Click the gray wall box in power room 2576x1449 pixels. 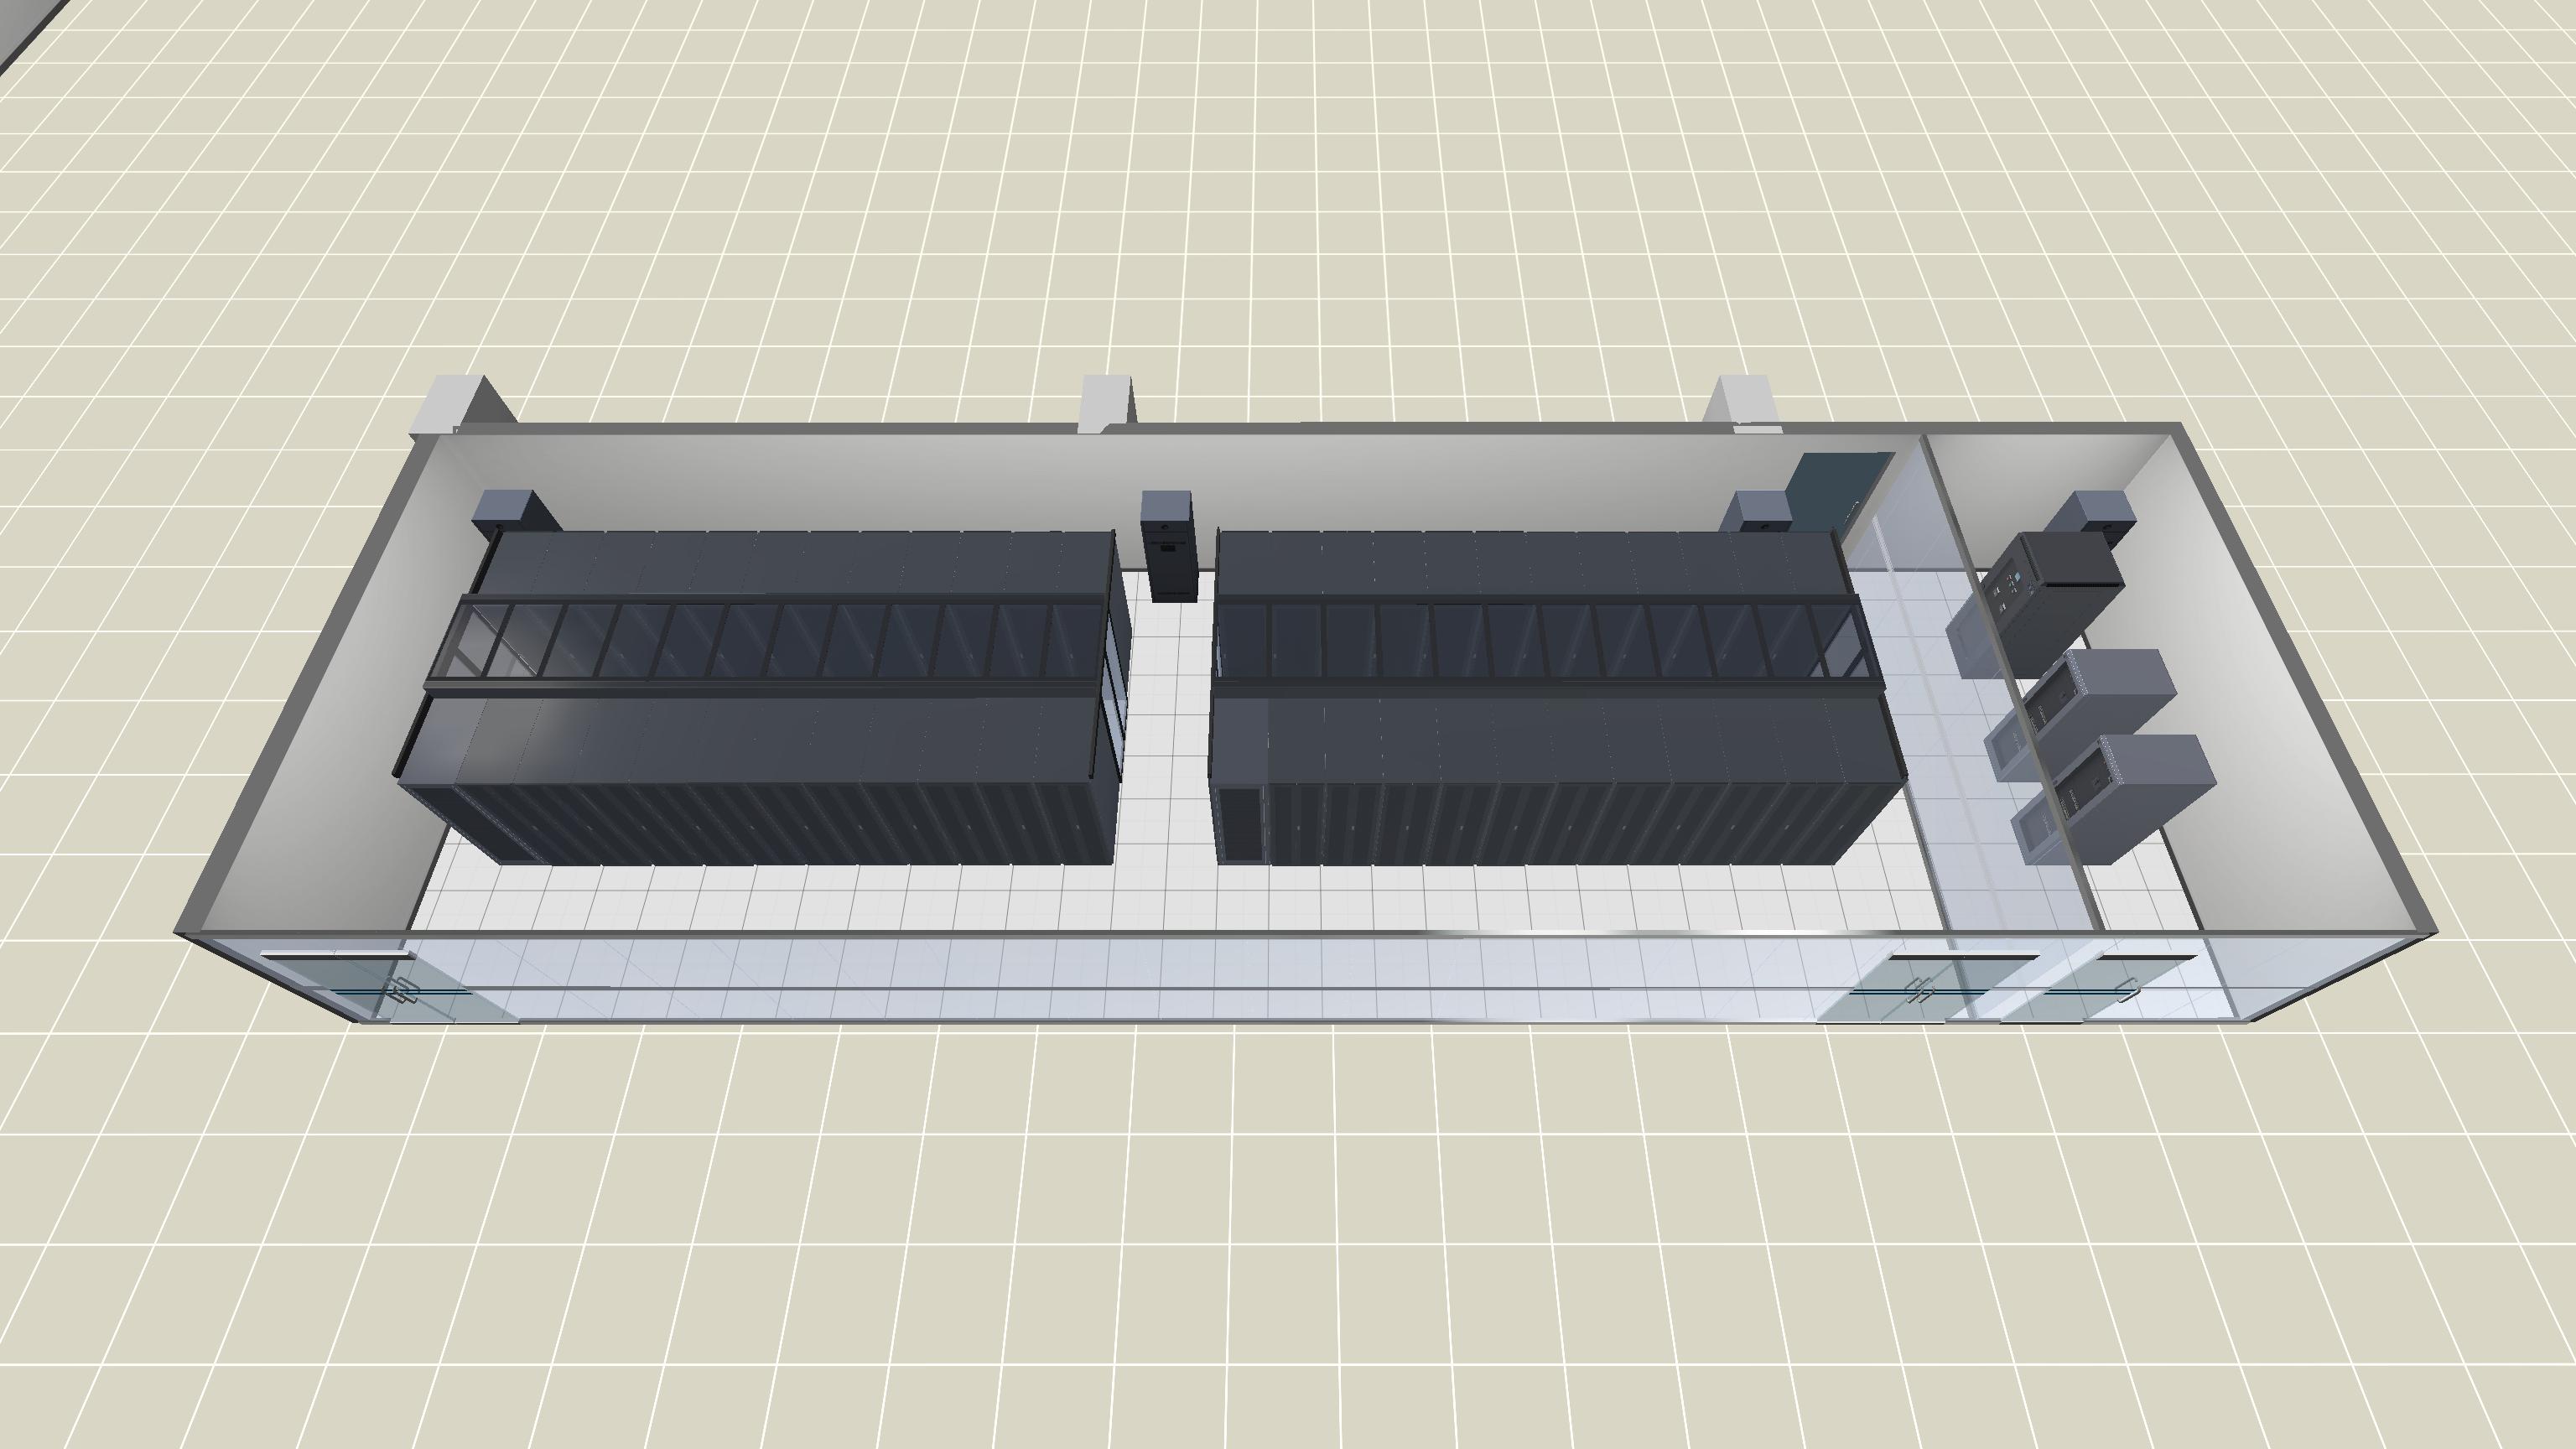click(2103, 510)
